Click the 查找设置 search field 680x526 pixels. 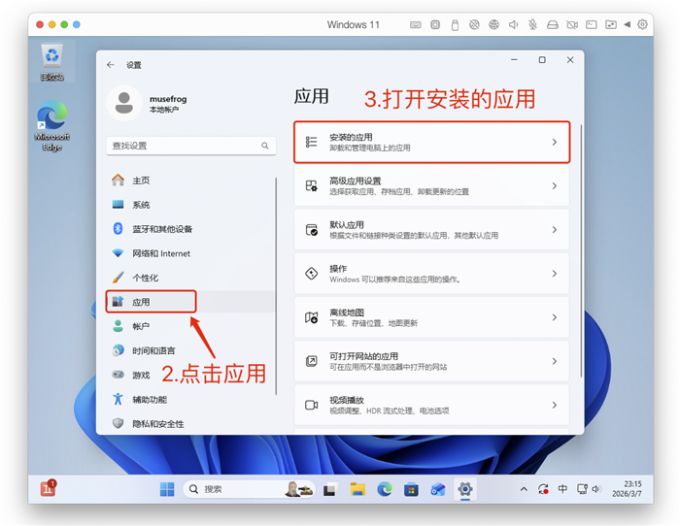(191, 146)
